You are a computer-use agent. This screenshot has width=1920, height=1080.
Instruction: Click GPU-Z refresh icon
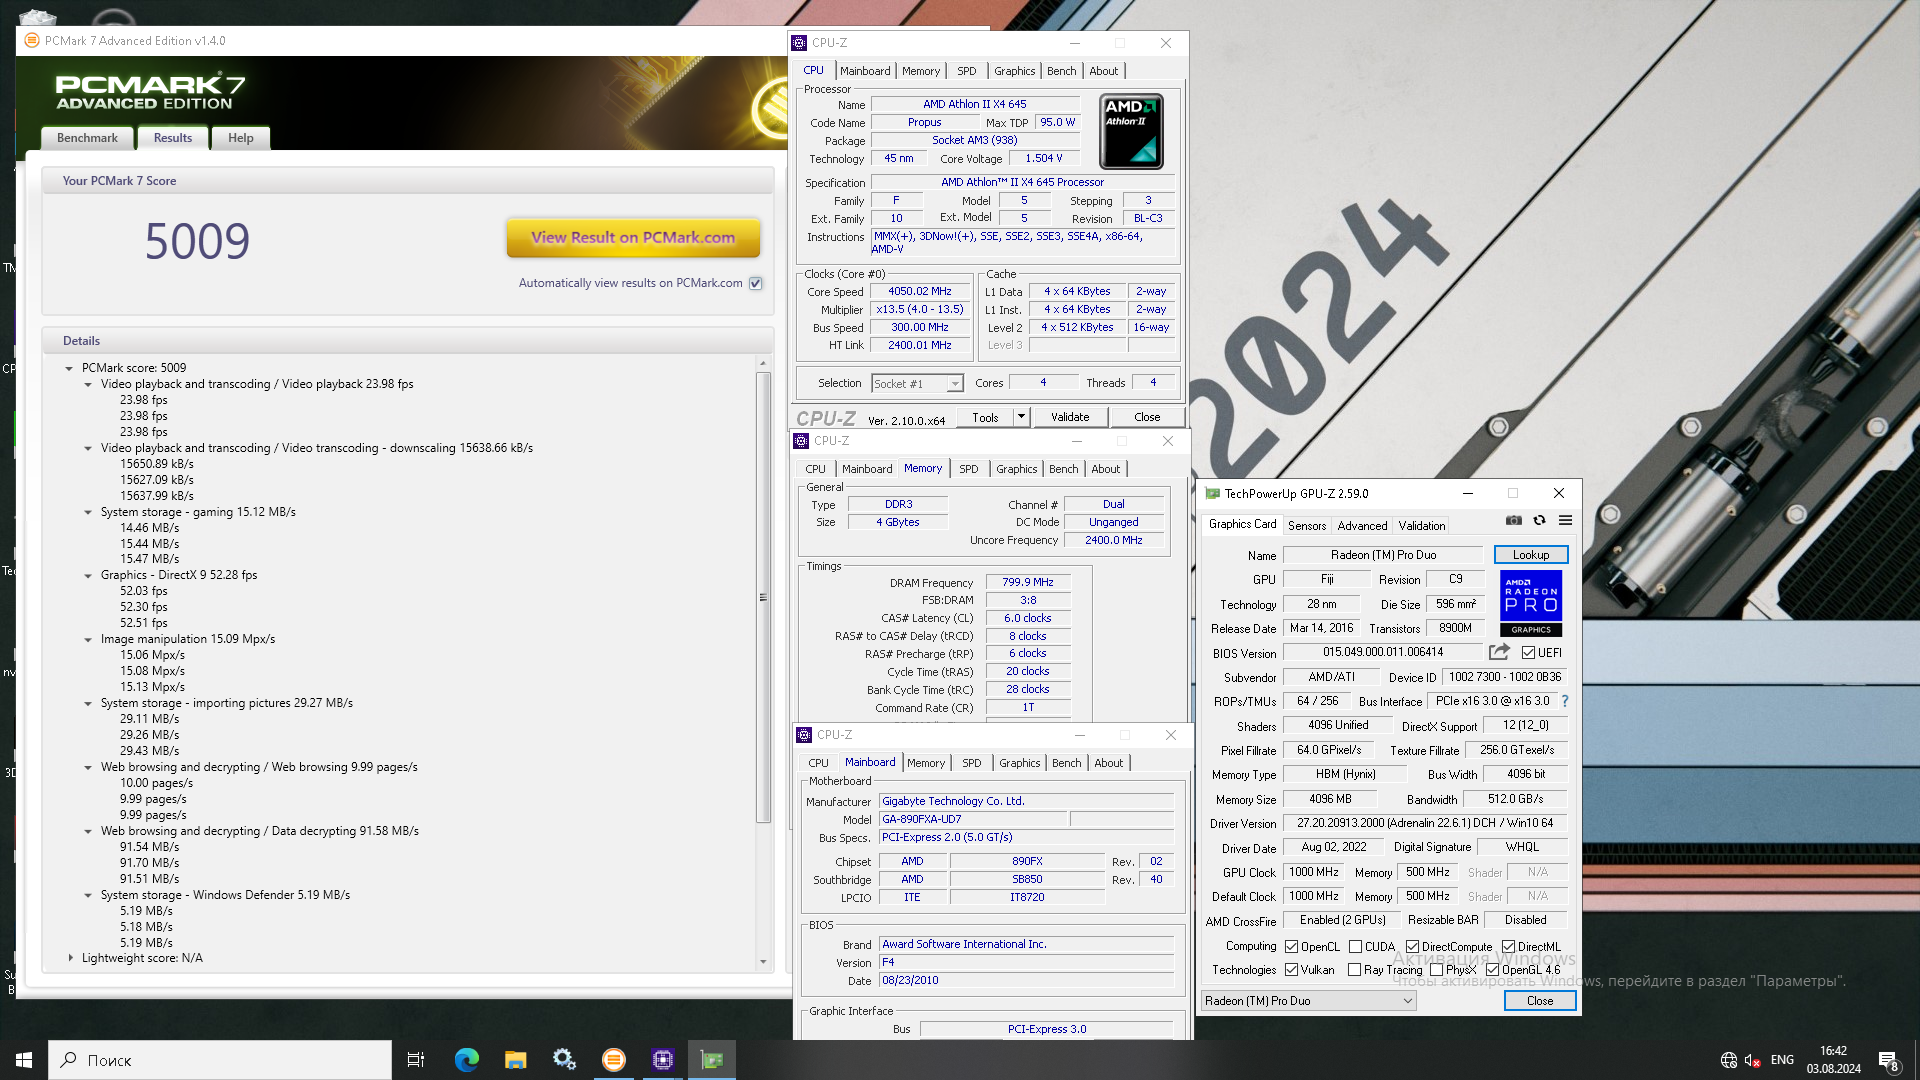(1540, 520)
